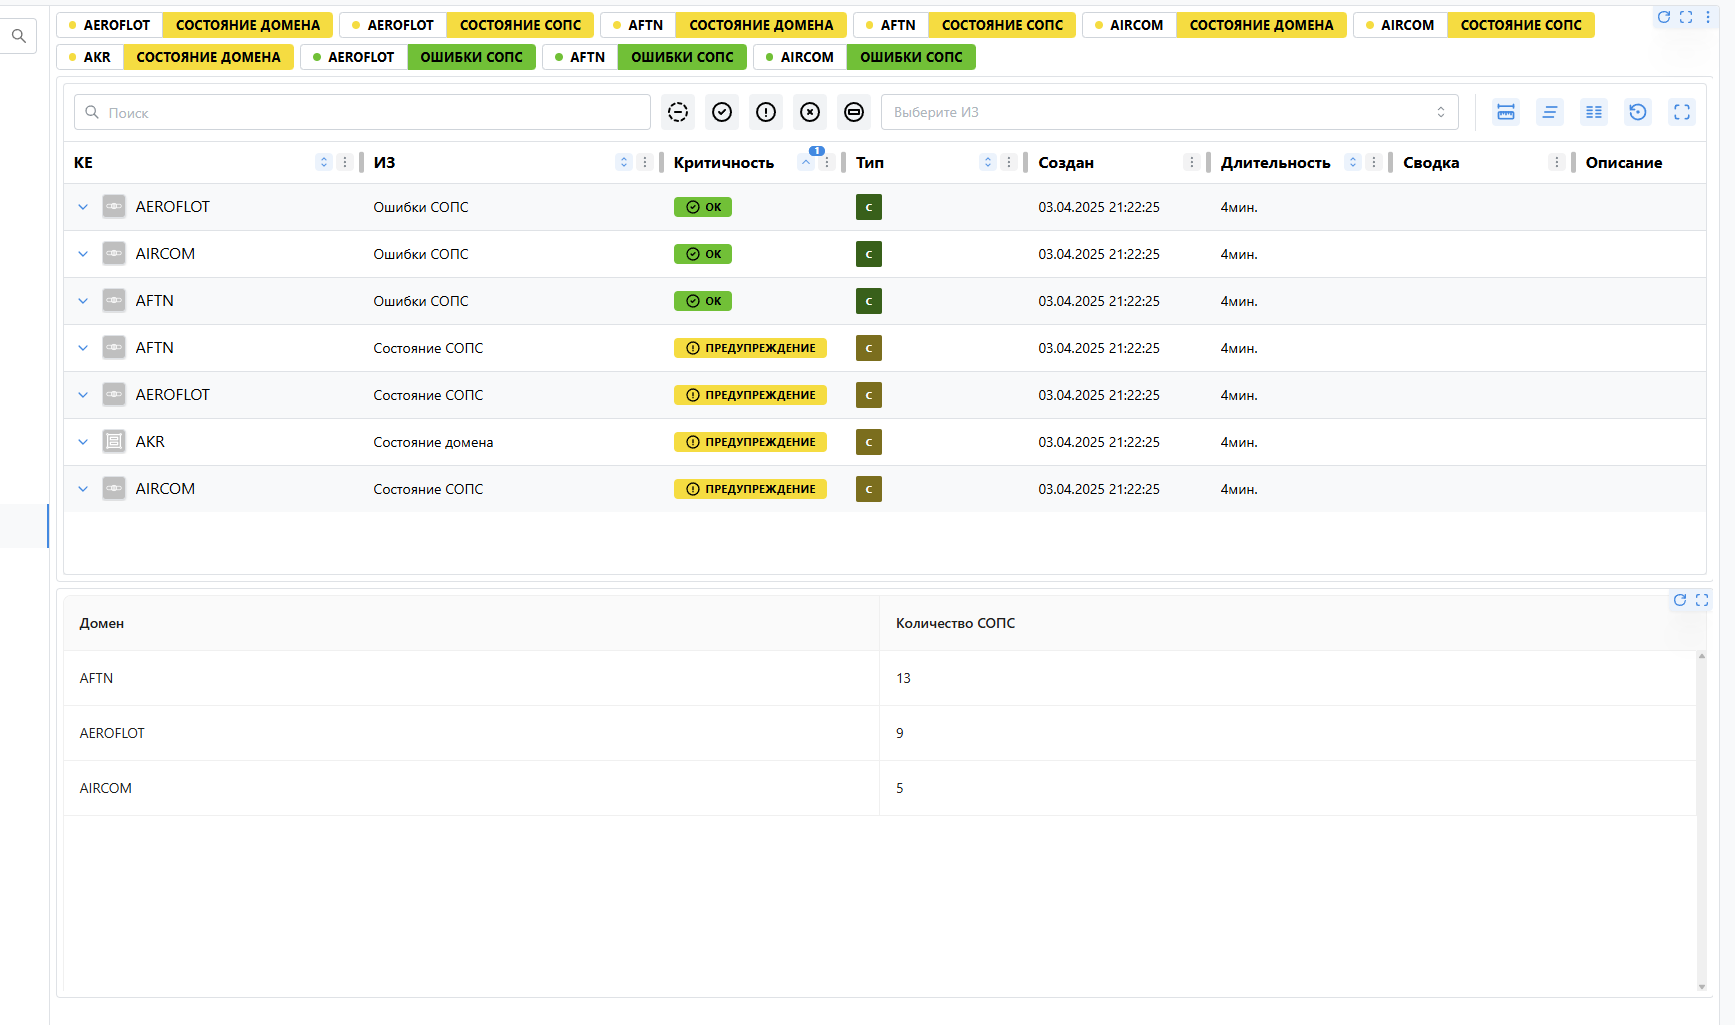Click the Количество СОПС column header
The height and width of the screenshot is (1025, 1735).
point(1288,623)
